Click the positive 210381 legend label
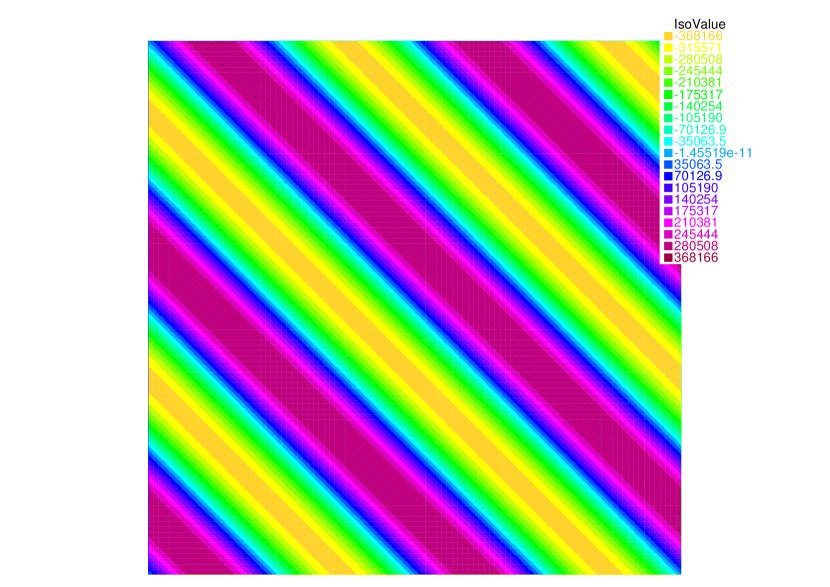Viewport: 830px width, 587px height. 696,223
